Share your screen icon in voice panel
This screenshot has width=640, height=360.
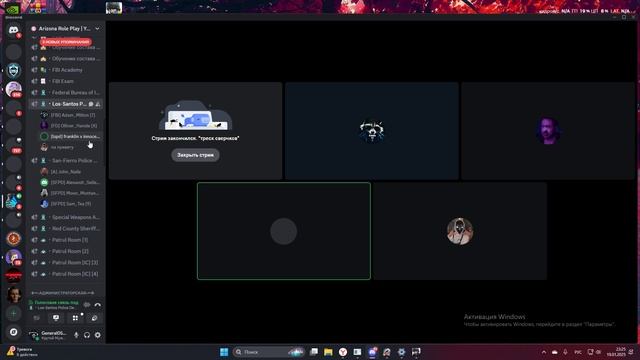(x=56, y=318)
